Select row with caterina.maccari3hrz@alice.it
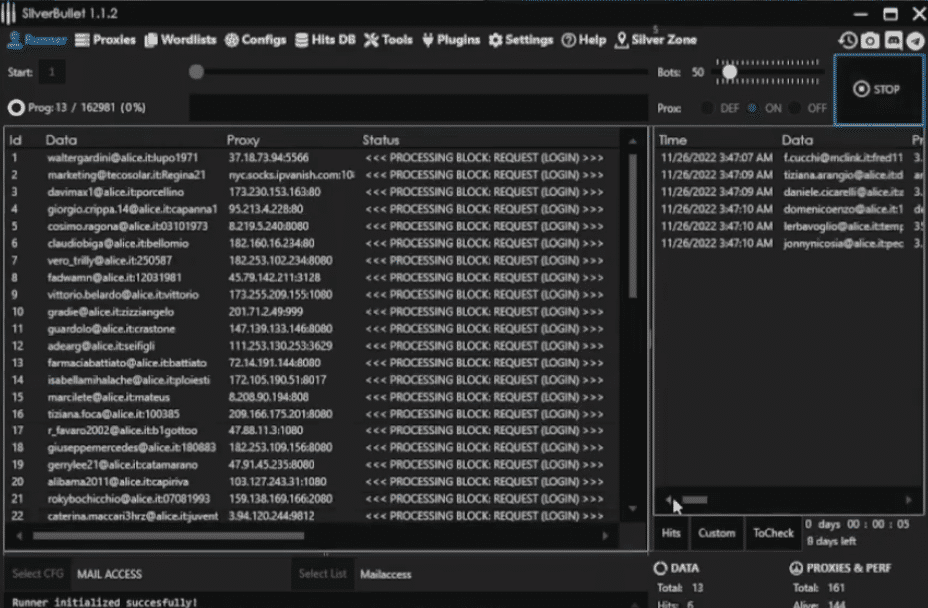928x608 pixels. click(312, 516)
